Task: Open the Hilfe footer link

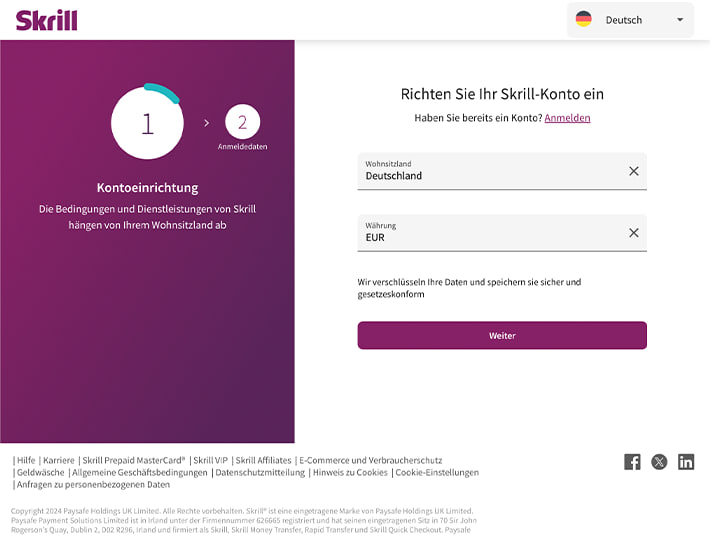Action: (26, 460)
